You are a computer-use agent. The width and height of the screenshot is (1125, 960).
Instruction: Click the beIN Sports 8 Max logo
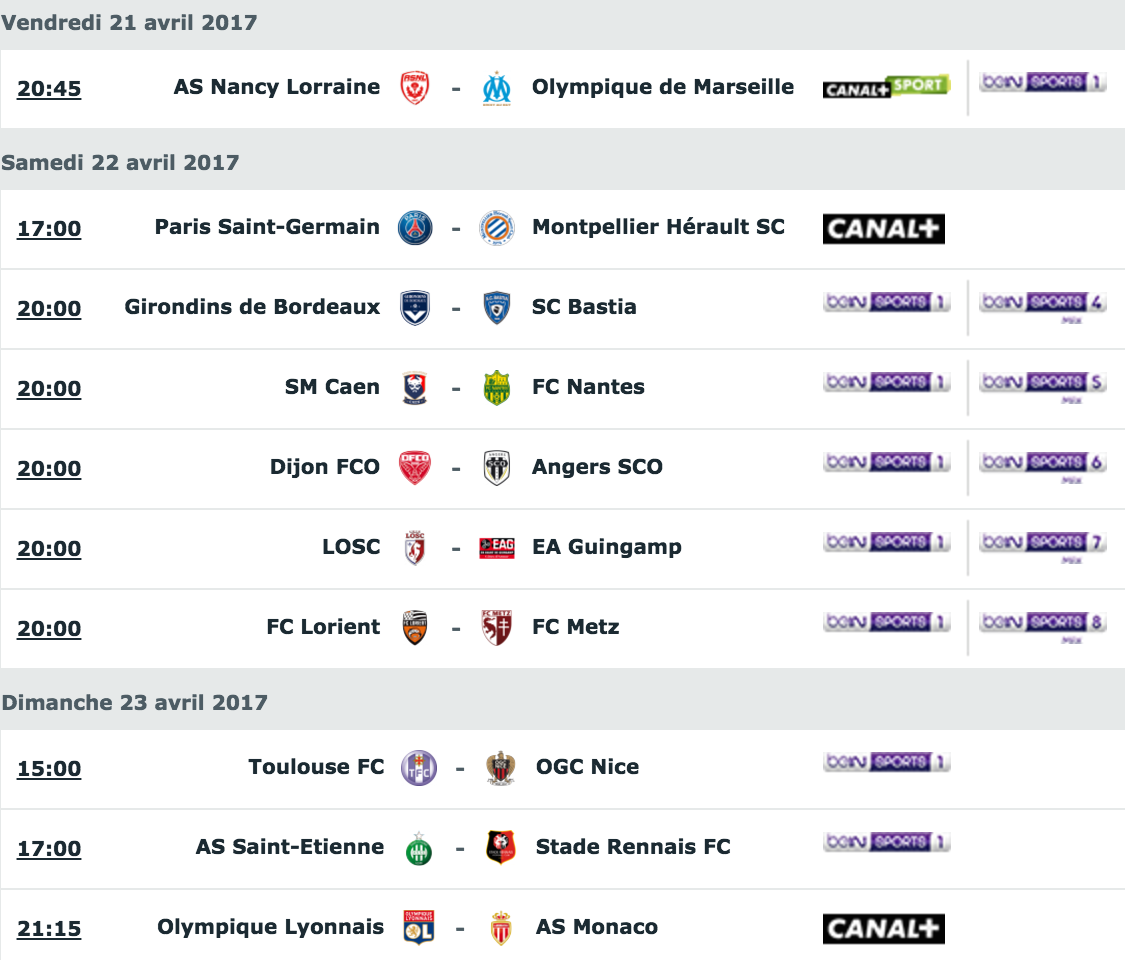(x=1042, y=623)
